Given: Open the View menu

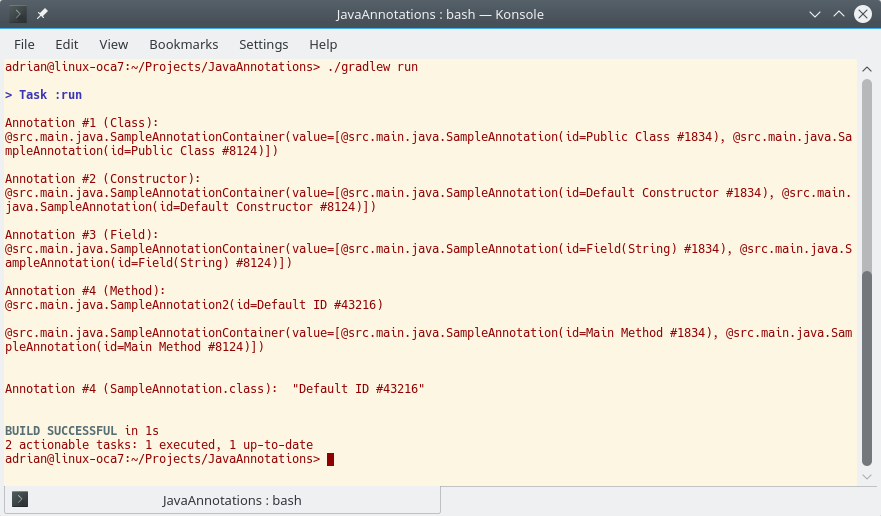Looking at the screenshot, I should click(x=113, y=44).
